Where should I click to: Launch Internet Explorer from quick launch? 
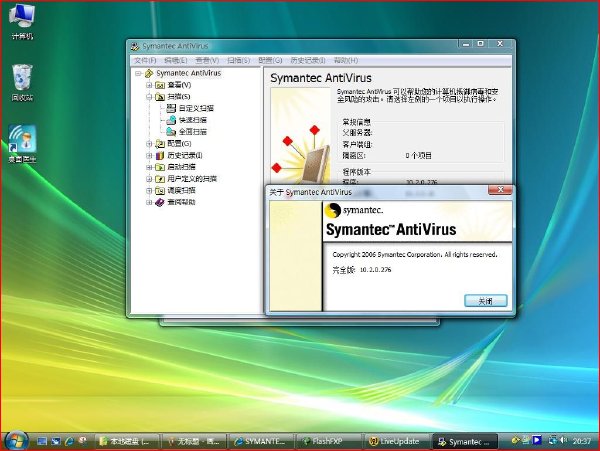click(x=69, y=441)
